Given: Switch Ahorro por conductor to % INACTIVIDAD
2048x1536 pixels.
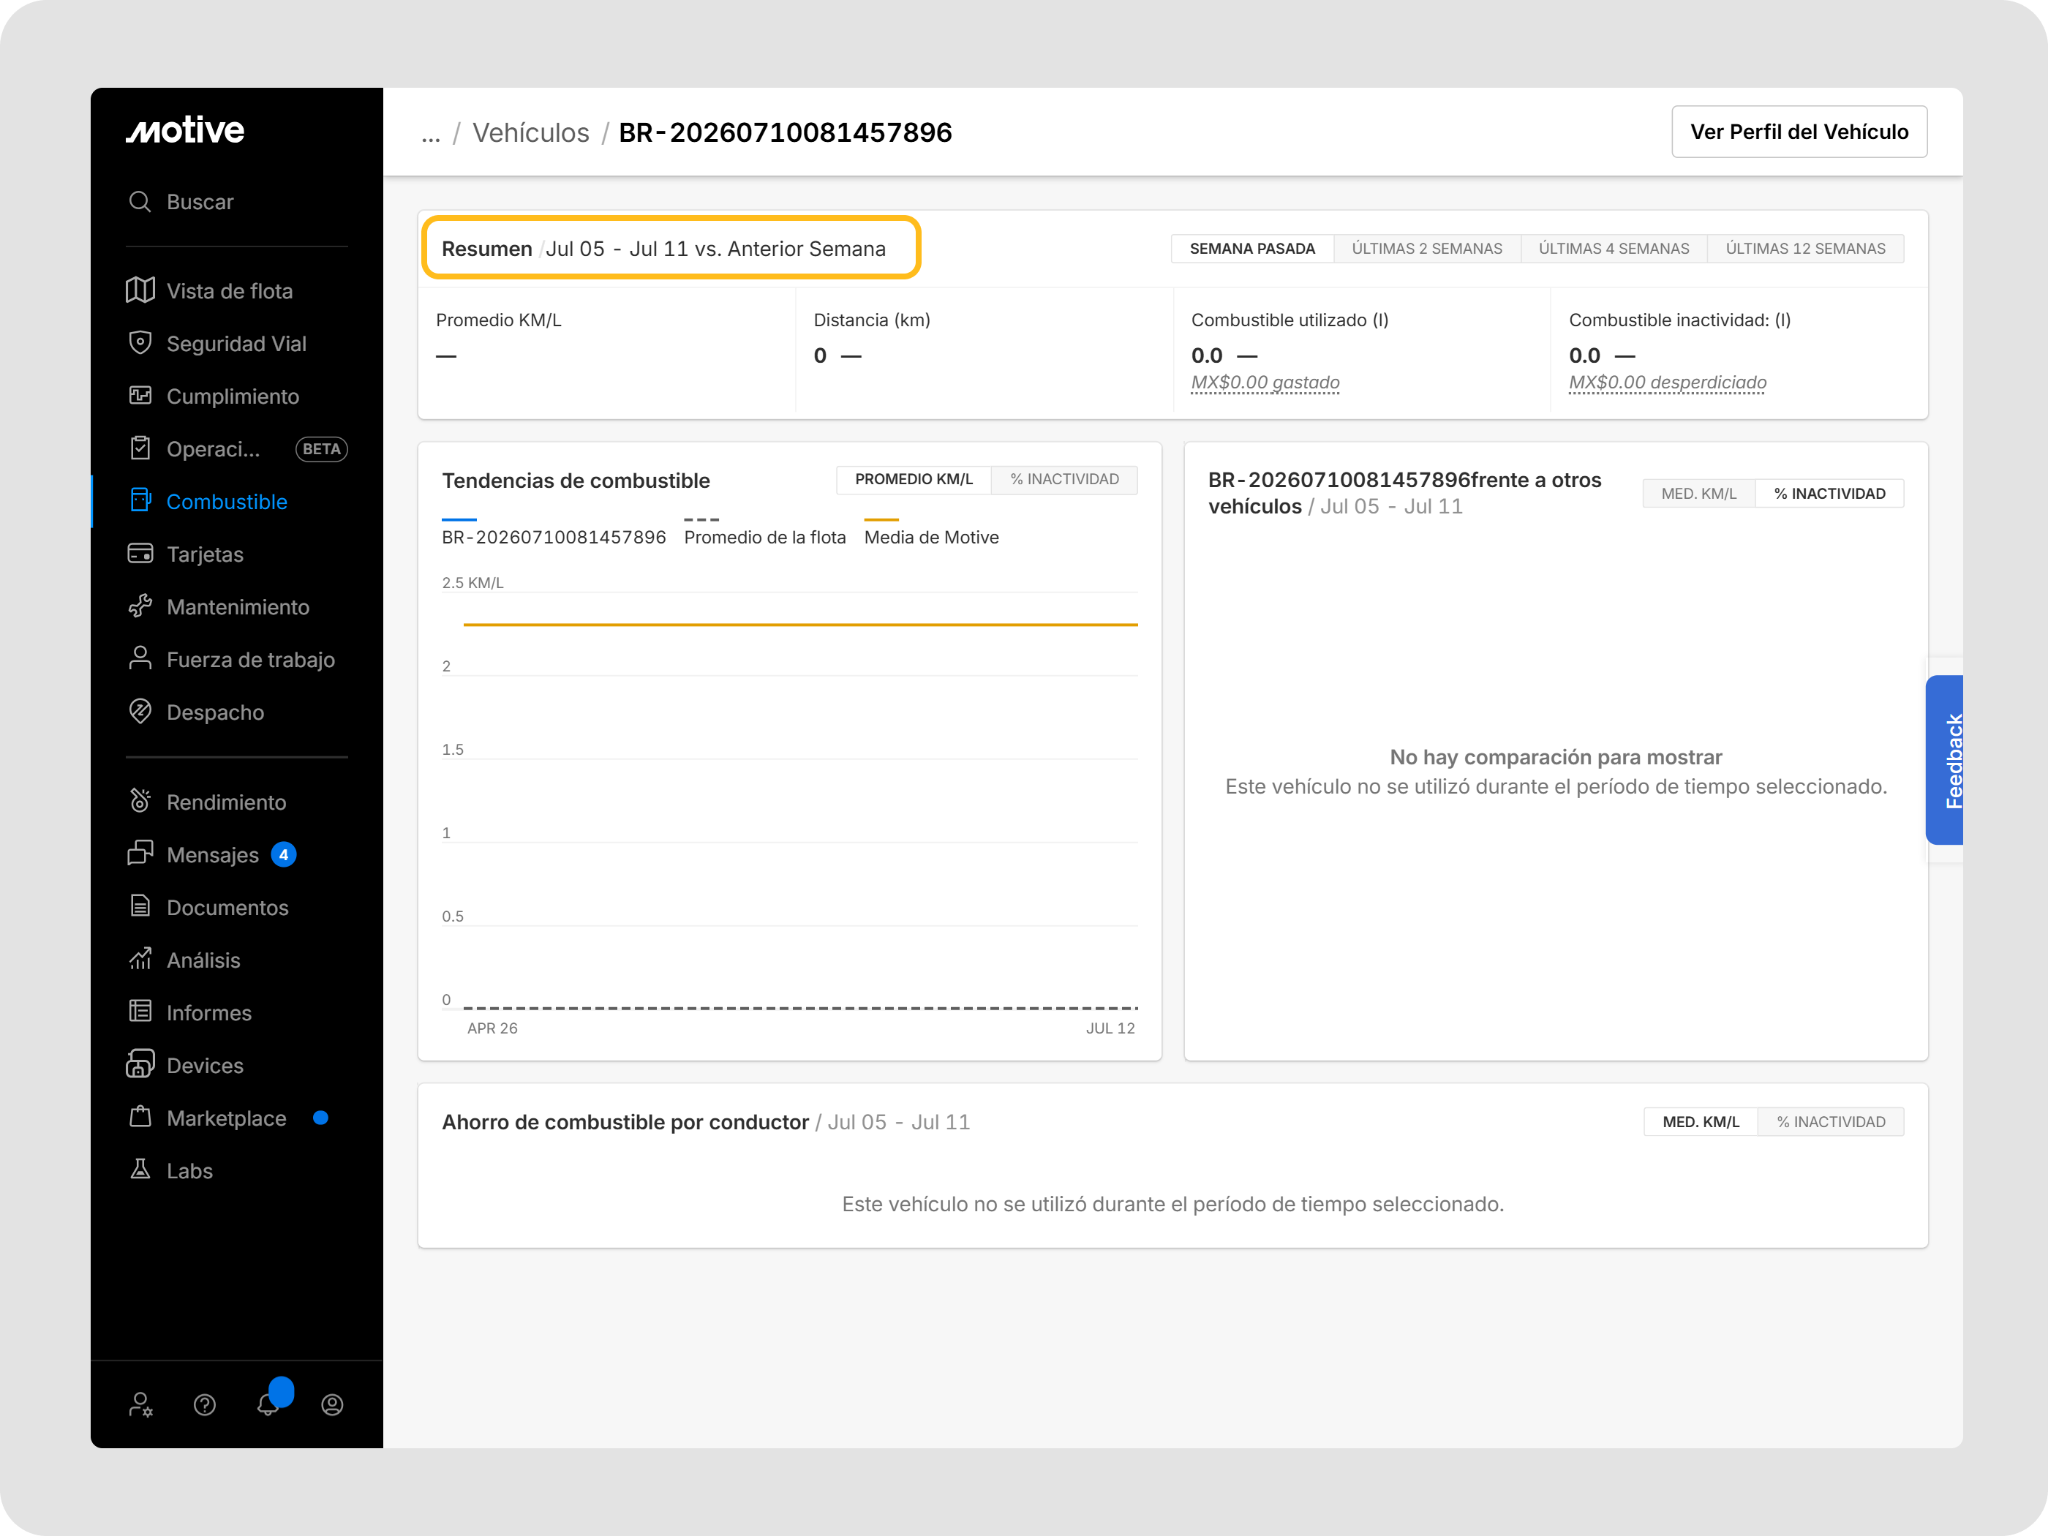Looking at the screenshot, I should [1831, 1122].
